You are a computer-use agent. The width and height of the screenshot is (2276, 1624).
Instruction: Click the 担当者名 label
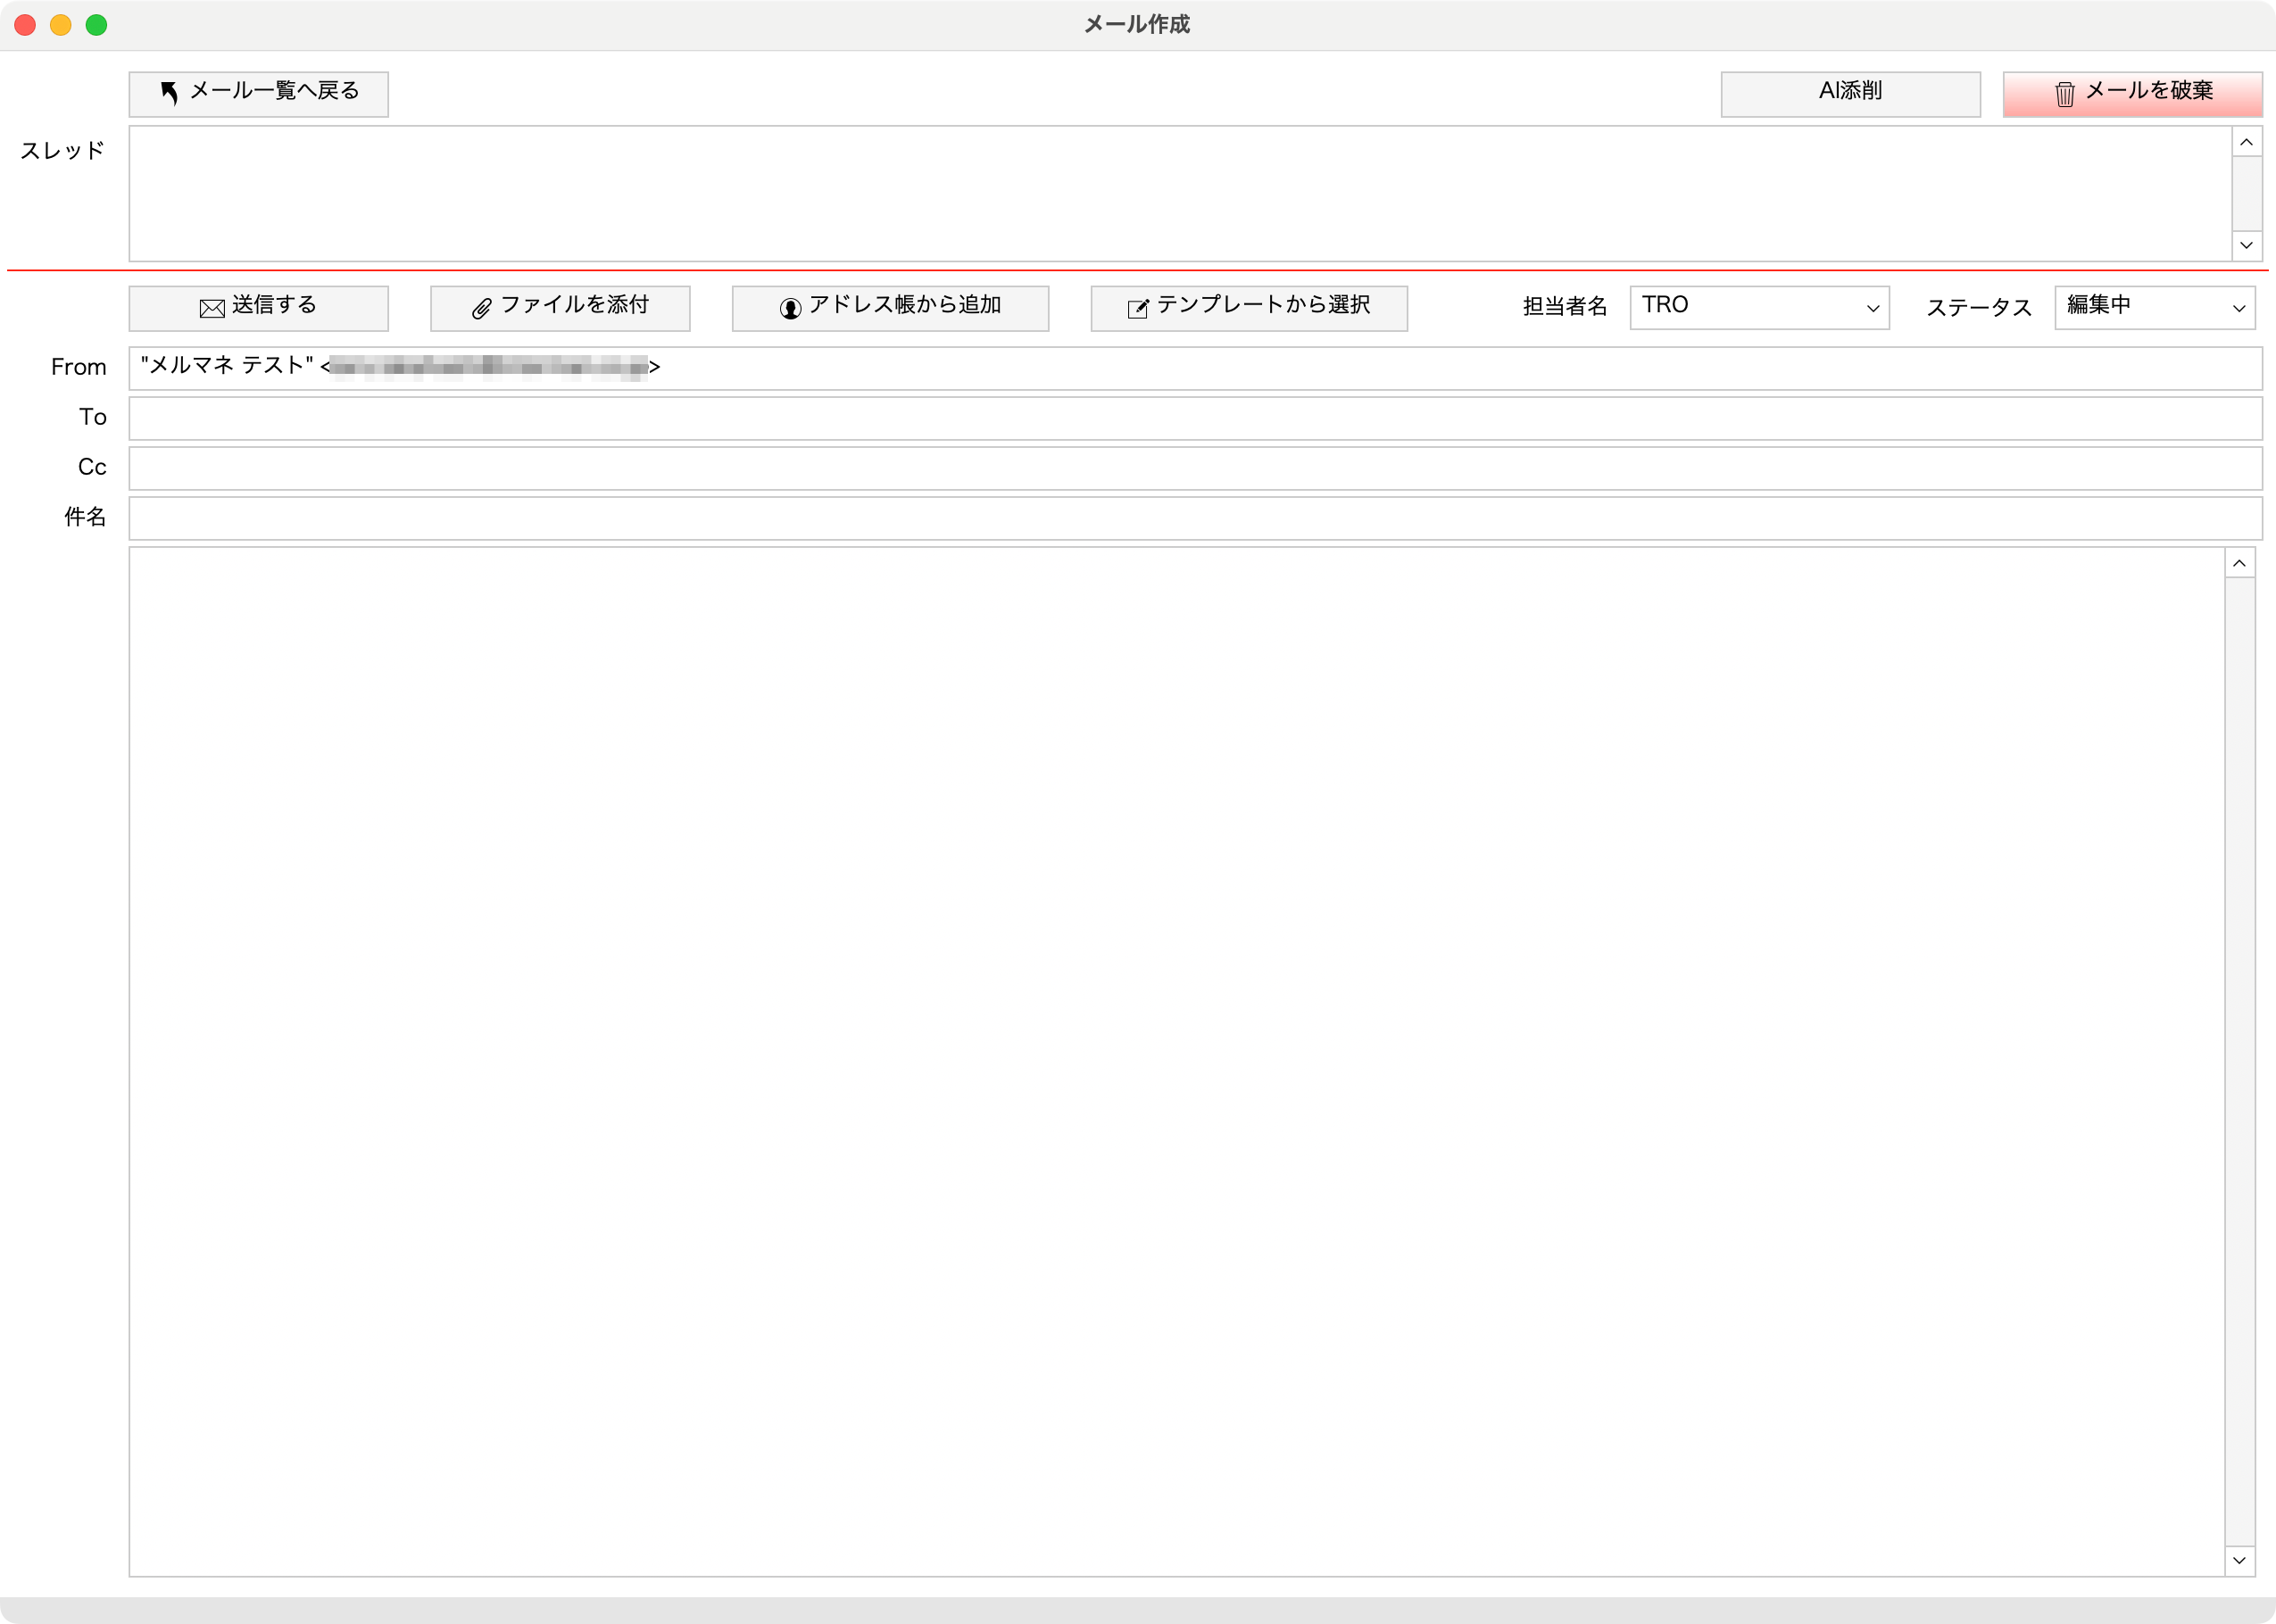coord(1565,307)
